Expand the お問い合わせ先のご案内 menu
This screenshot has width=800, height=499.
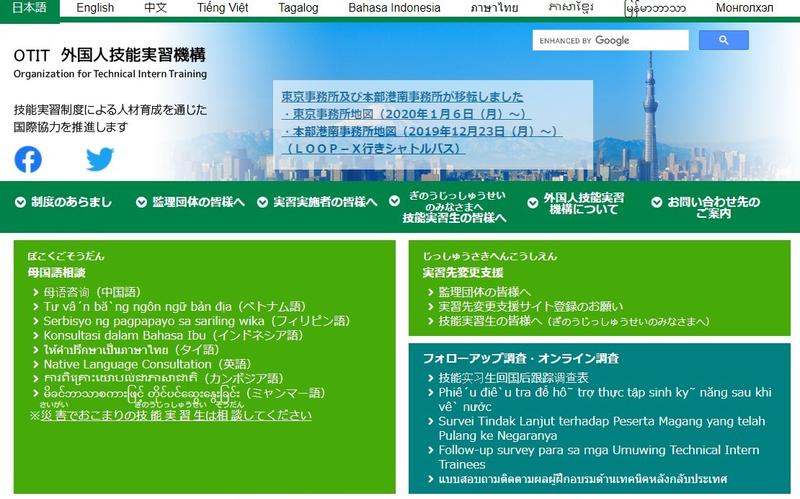706,207
